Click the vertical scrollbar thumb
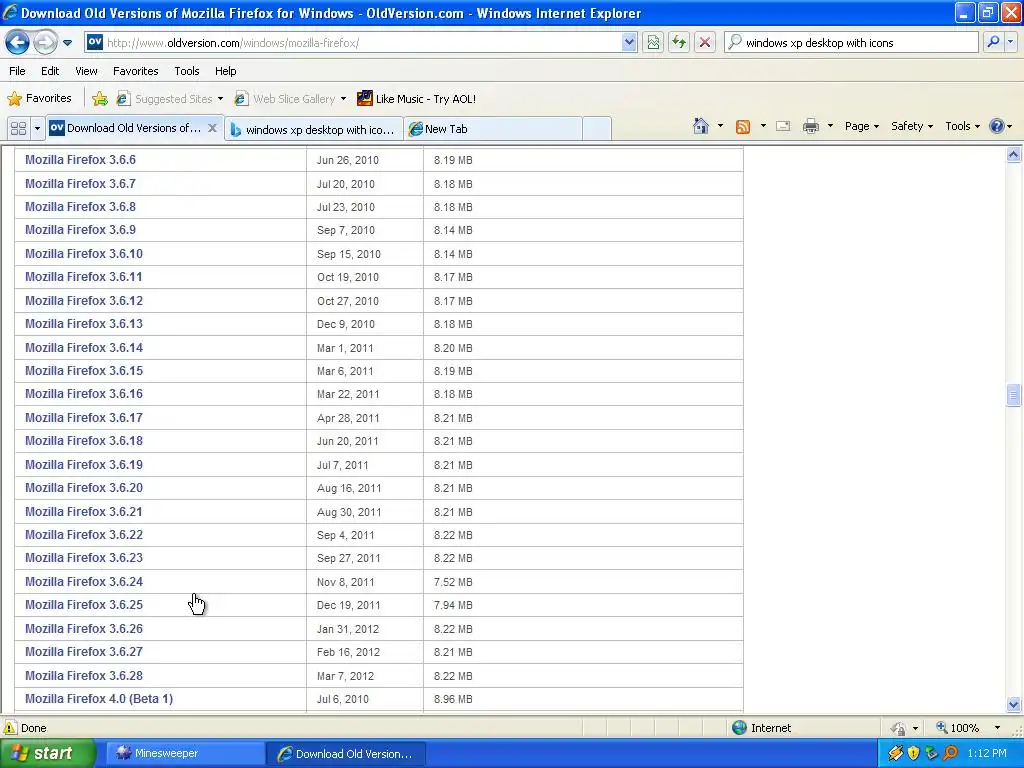The height and width of the screenshot is (768, 1024). (1013, 395)
